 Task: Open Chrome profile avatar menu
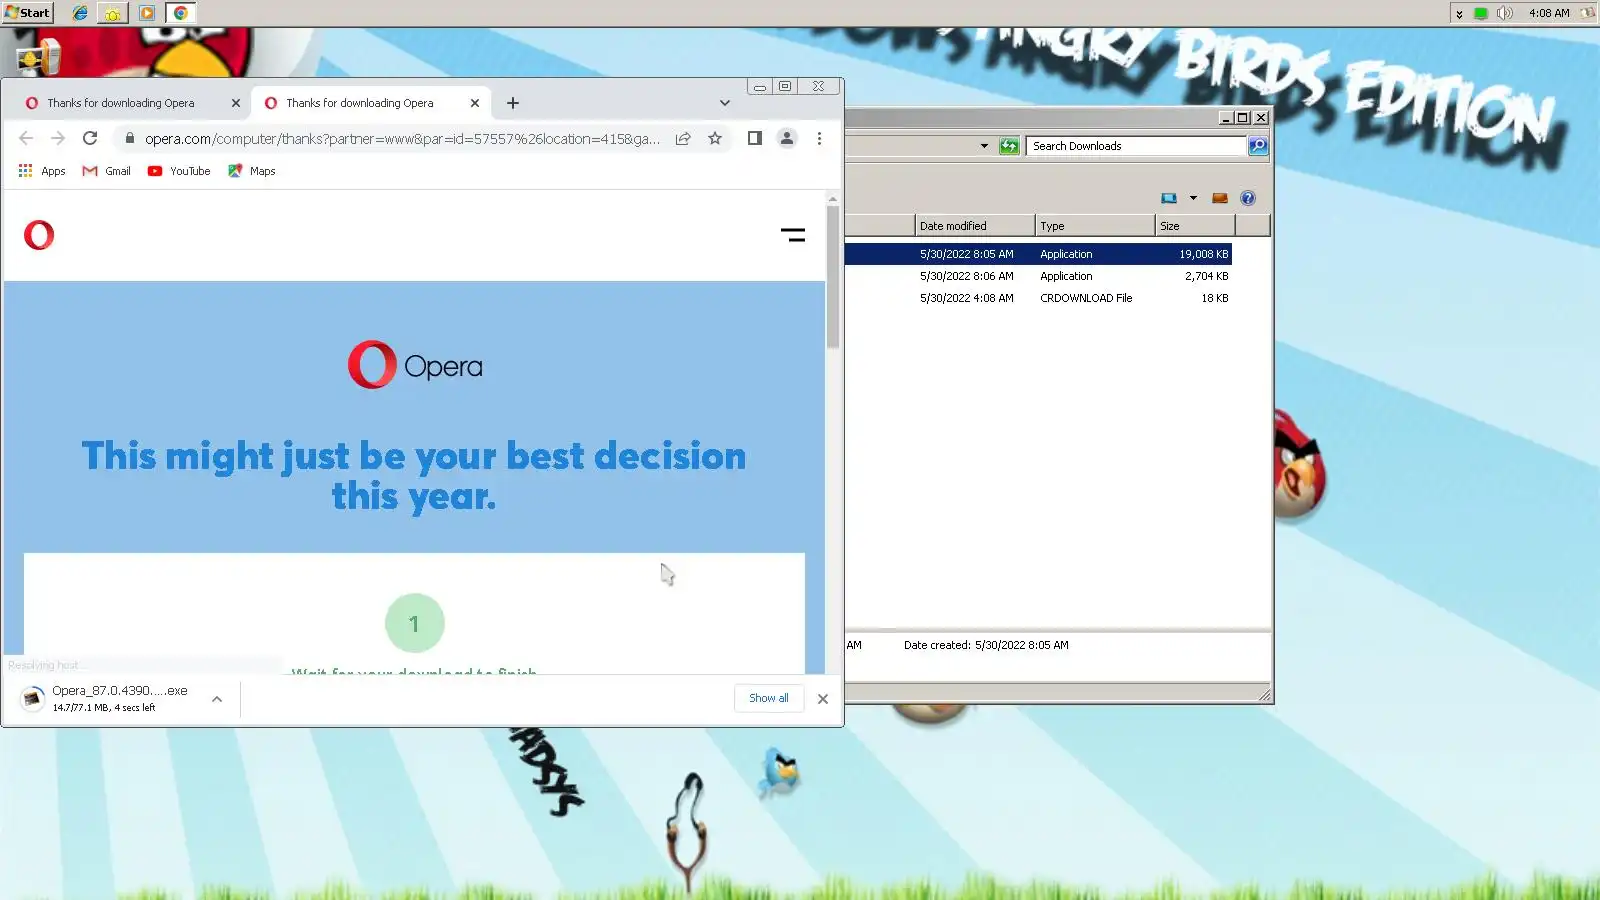[x=787, y=139]
